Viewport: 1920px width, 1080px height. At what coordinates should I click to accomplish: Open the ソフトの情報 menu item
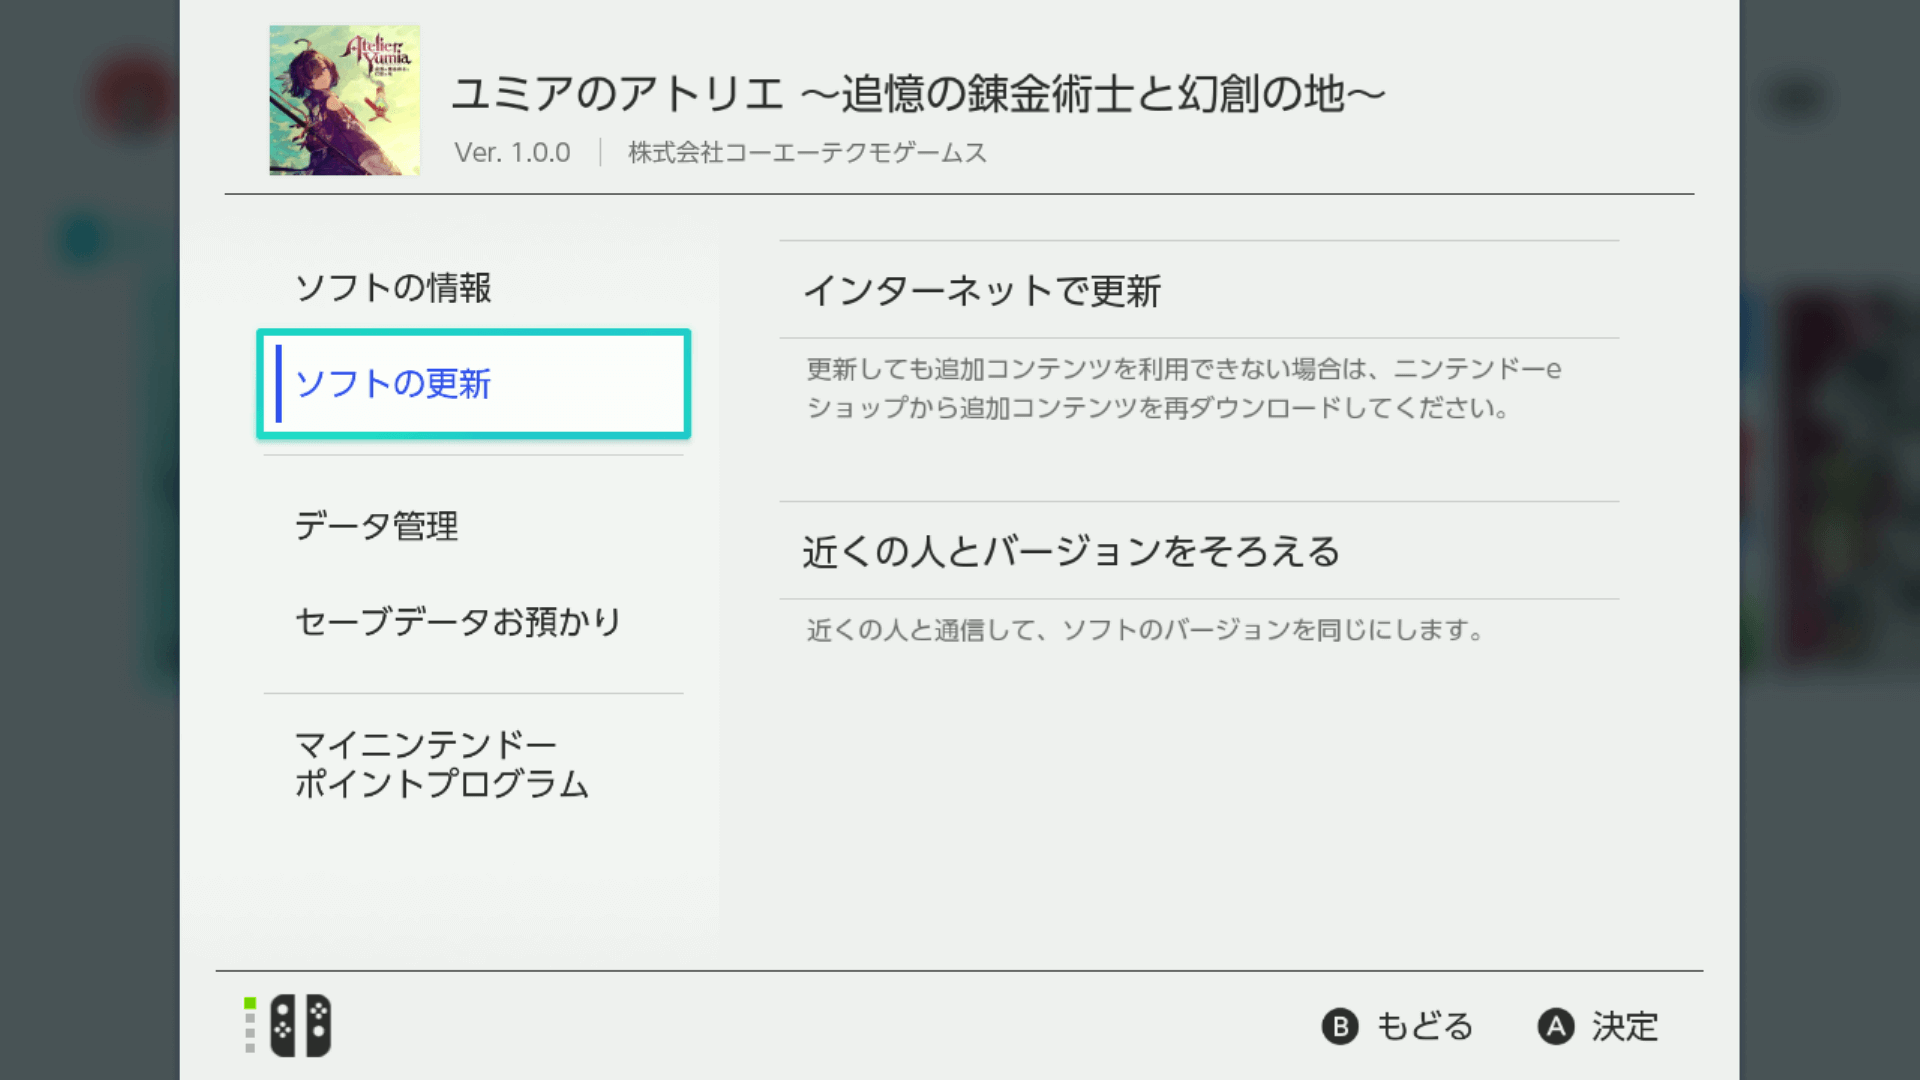393,288
